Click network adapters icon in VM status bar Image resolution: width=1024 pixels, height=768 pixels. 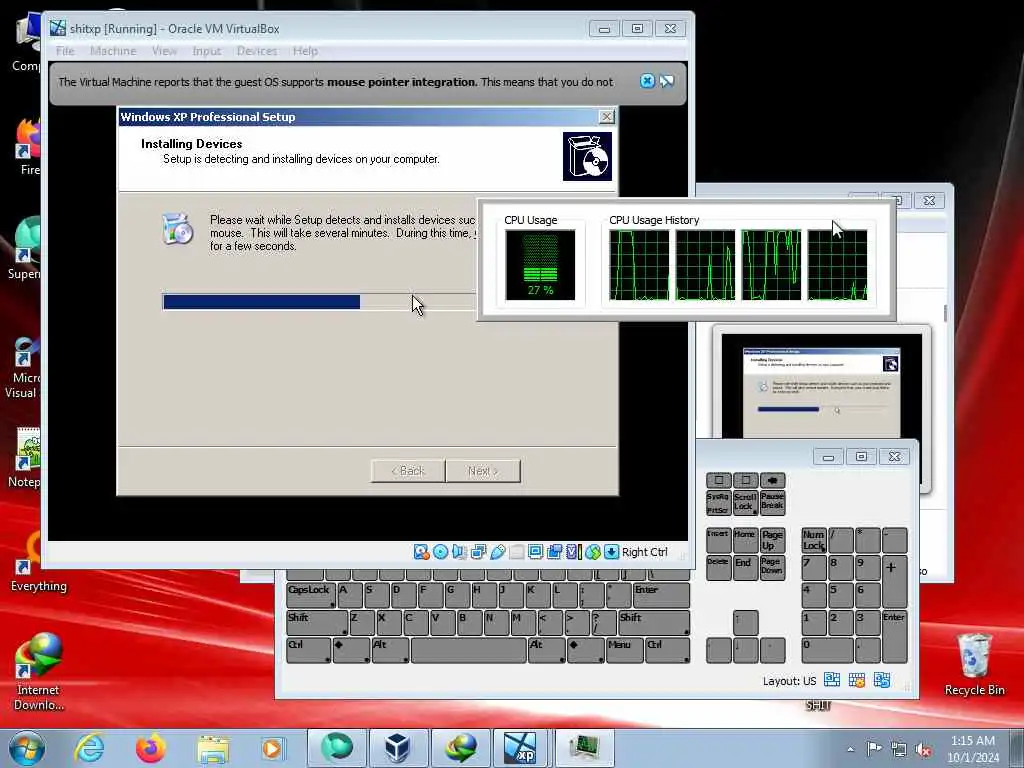coord(479,552)
